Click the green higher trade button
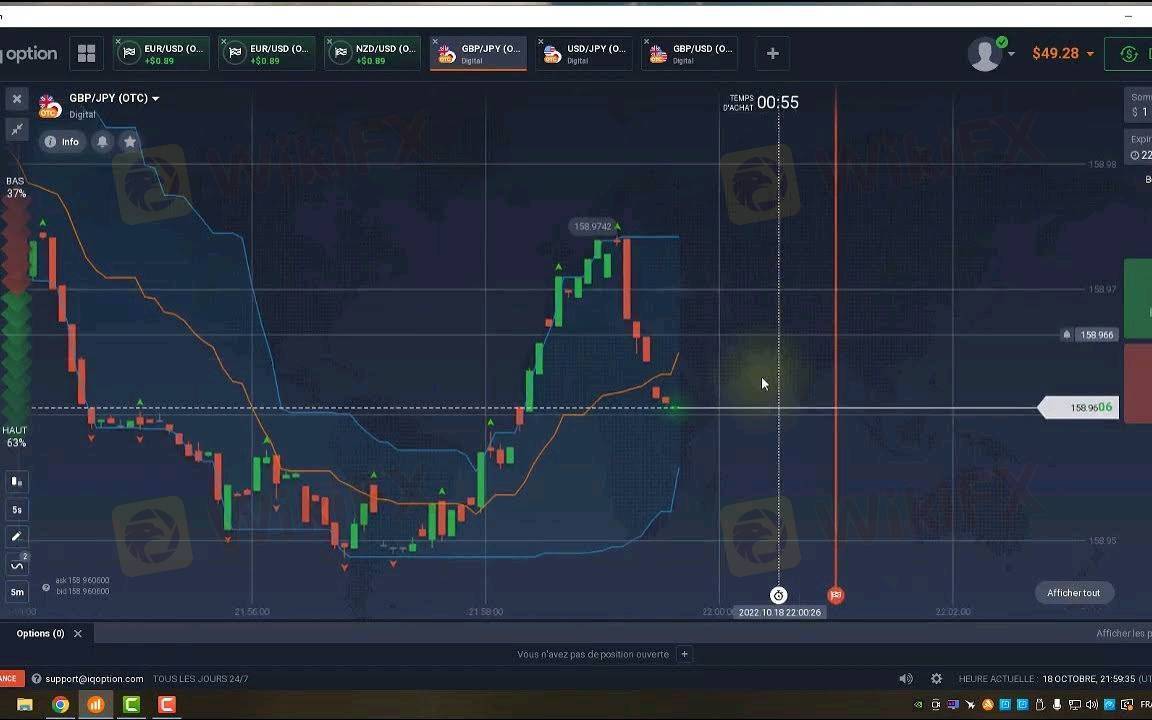This screenshot has height=720, width=1152. tap(1138, 298)
